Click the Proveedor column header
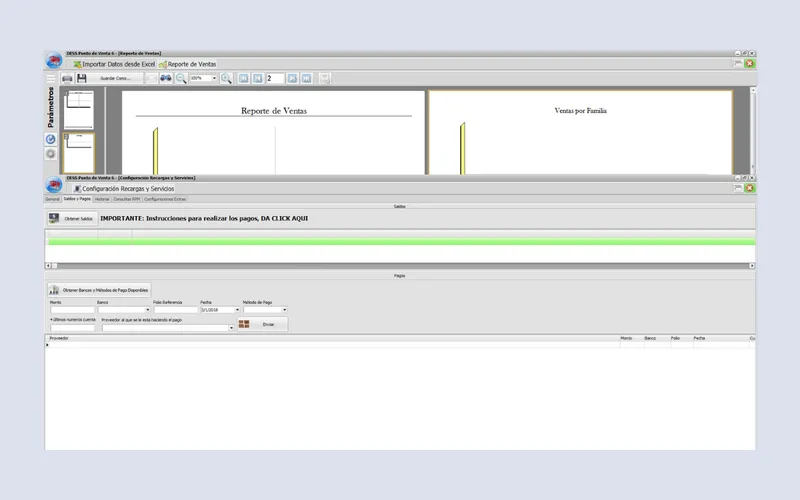The height and width of the screenshot is (500, 800). (333, 338)
